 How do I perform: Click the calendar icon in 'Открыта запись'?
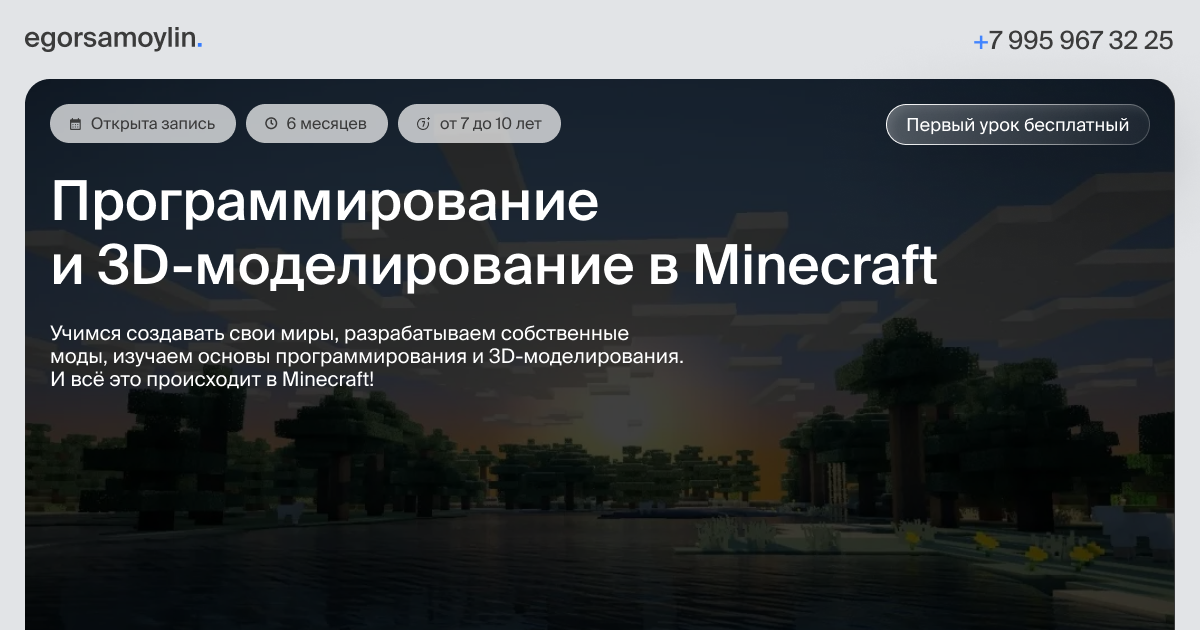tap(75, 125)
